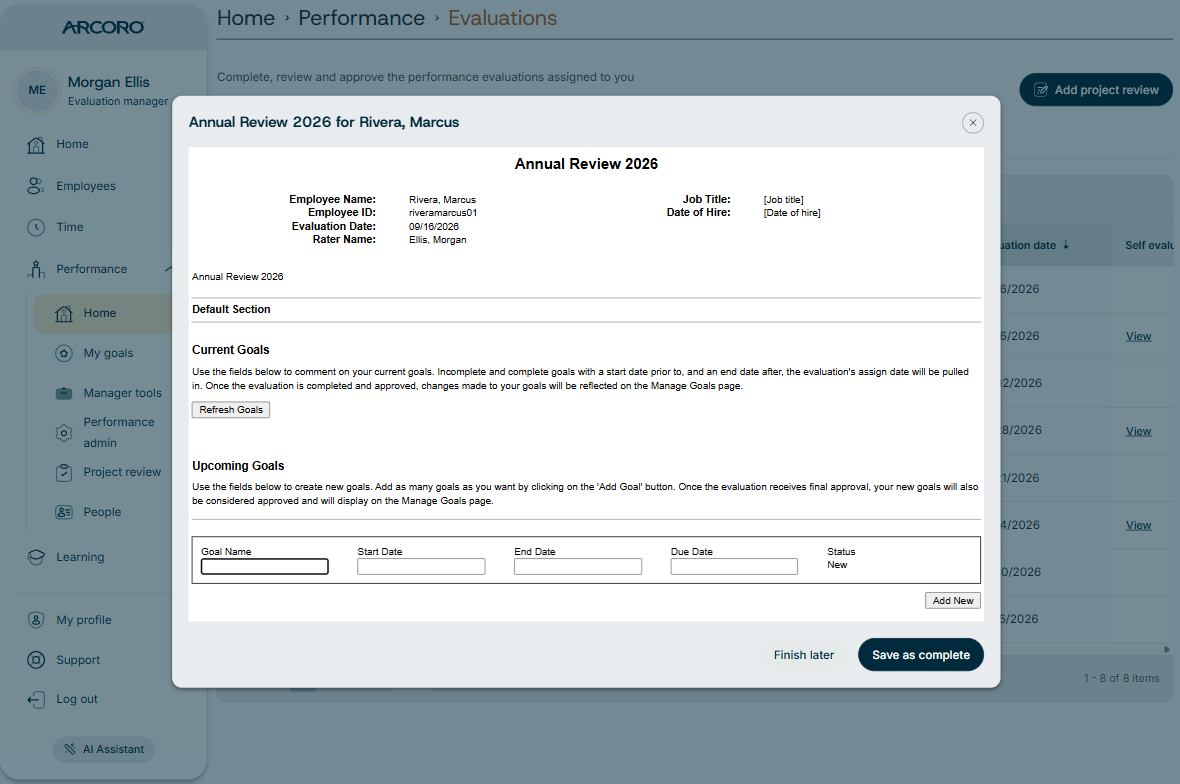1180x784 pixels.
Task: Click the Evaluation Date value '09/16/2026'
Action: 433,226
